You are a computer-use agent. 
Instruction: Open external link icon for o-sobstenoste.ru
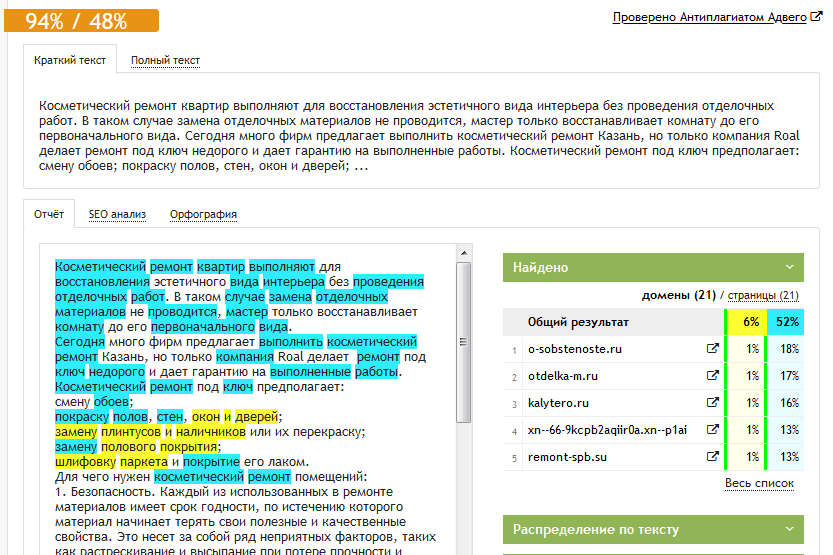tap(712, 349)
